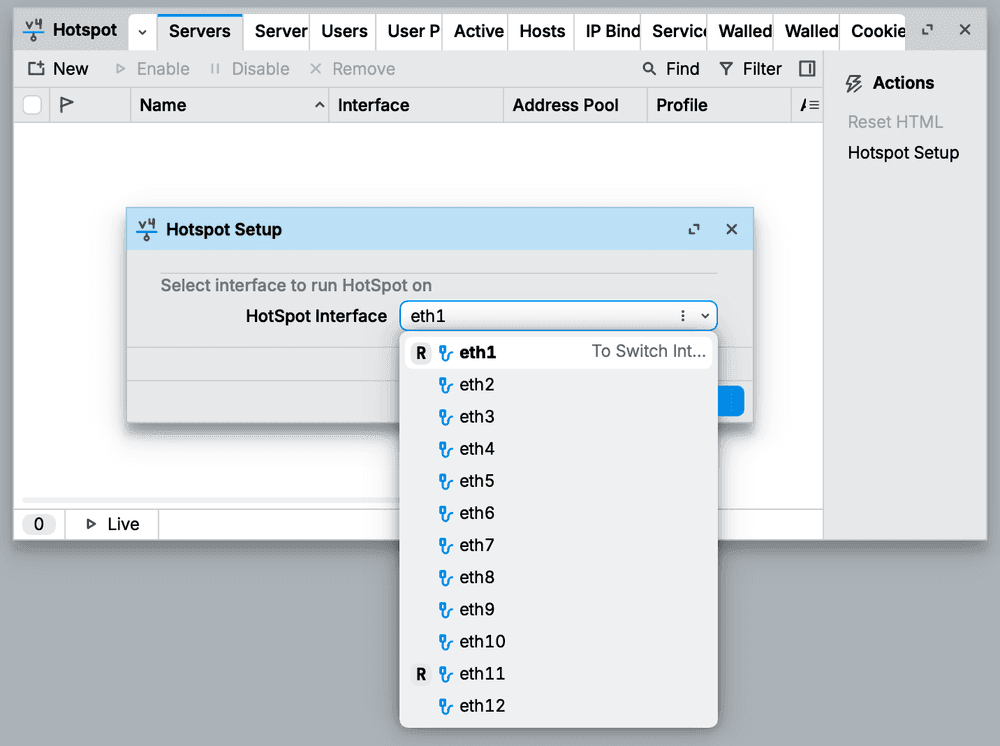This screenshot has width=1000, height=746.
Task: Click Remove in the toolbar
Action: pos(352,69)
